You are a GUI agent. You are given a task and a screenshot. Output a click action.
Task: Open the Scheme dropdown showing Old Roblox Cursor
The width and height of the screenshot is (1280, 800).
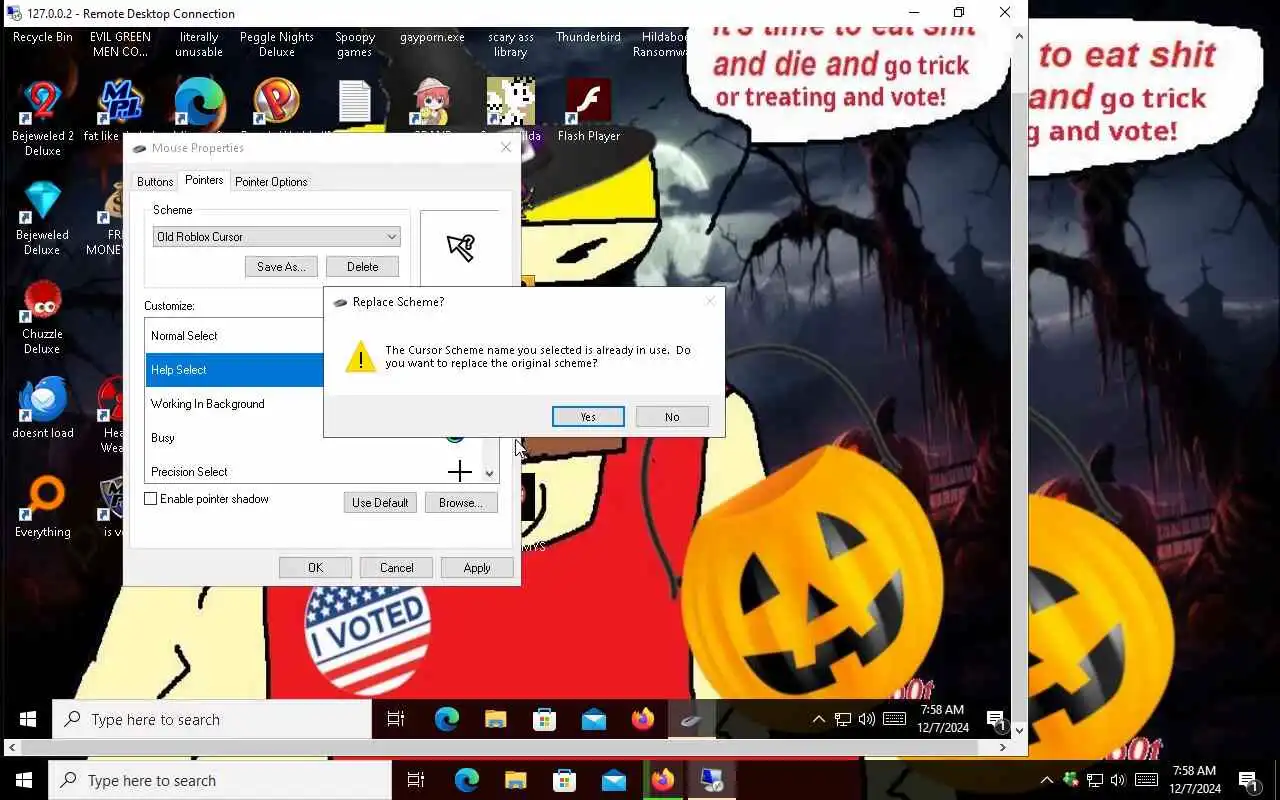[276, 237]
